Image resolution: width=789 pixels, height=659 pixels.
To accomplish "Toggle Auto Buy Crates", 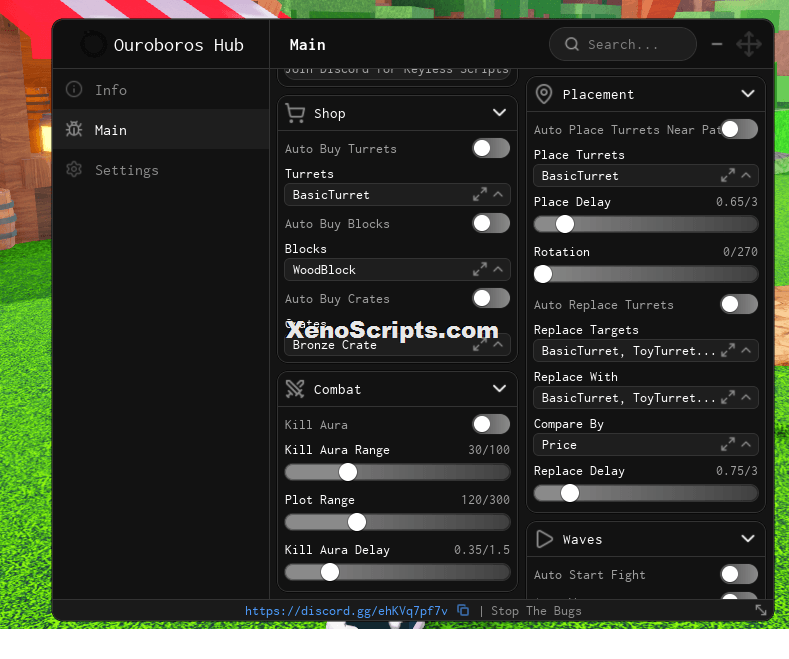I will coord(491,298).
